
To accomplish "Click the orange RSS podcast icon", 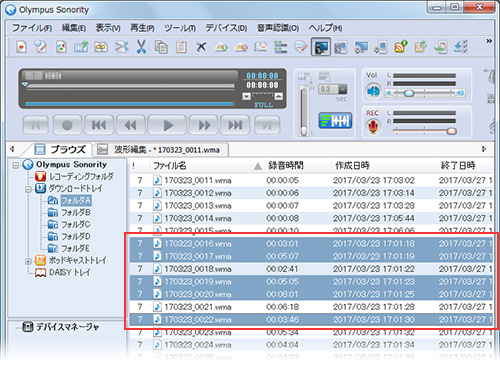I will 401,47.
